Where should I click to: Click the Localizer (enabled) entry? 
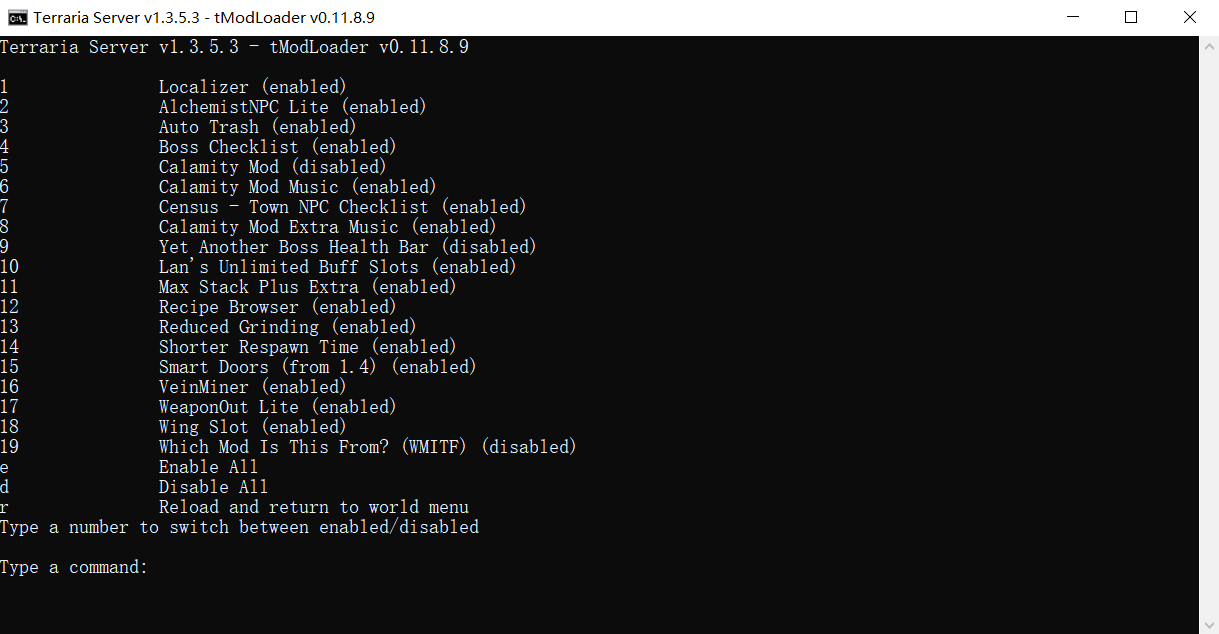(252, 87)
